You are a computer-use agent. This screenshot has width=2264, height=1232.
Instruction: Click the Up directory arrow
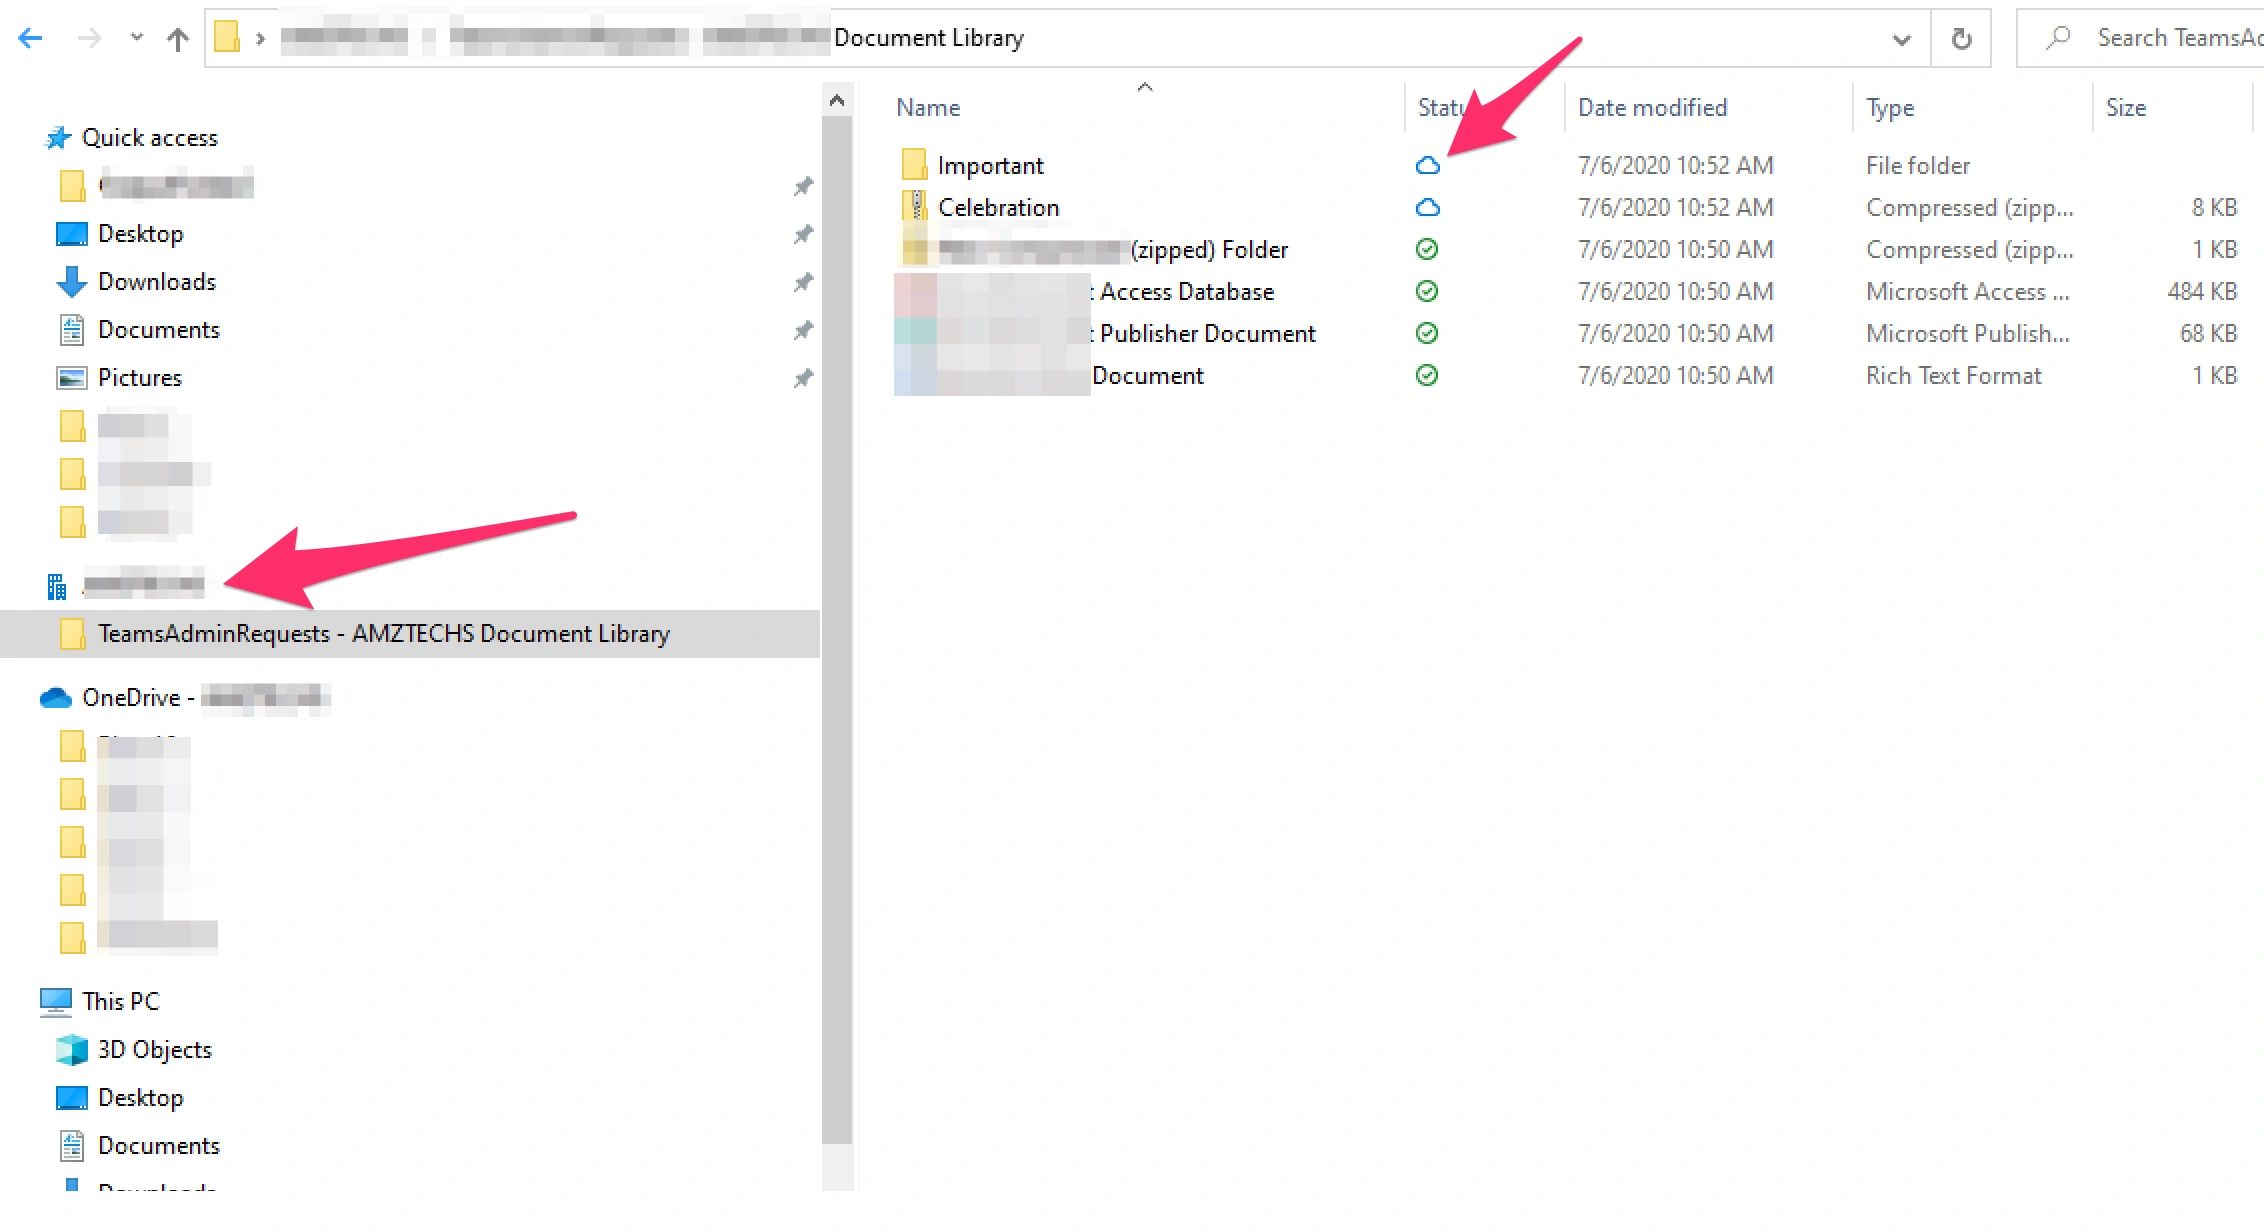click(x=177, y=39)
